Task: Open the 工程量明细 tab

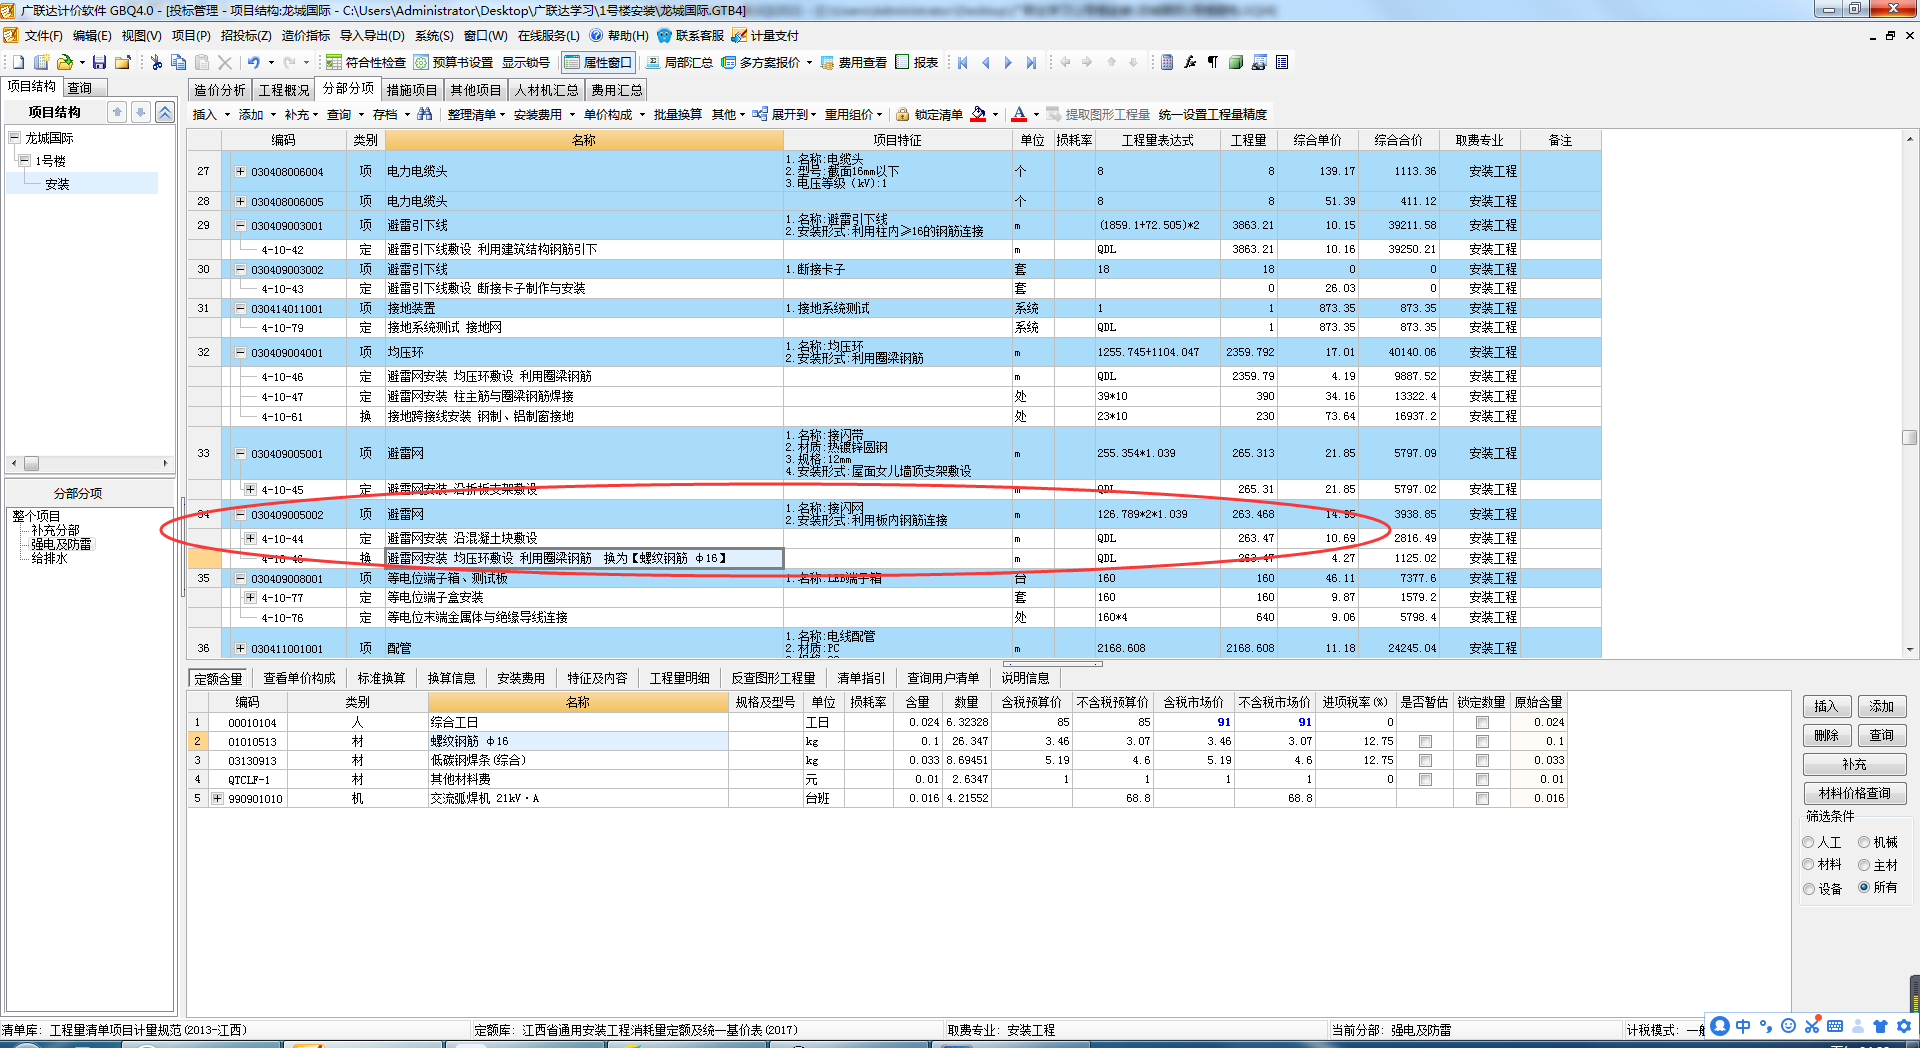Action: pos(679,678)
